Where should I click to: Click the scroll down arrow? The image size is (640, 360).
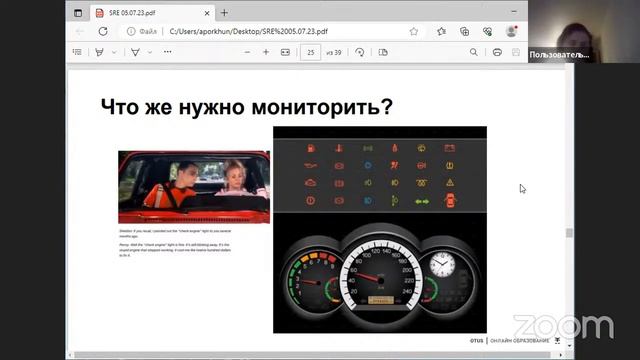point(569,346)
